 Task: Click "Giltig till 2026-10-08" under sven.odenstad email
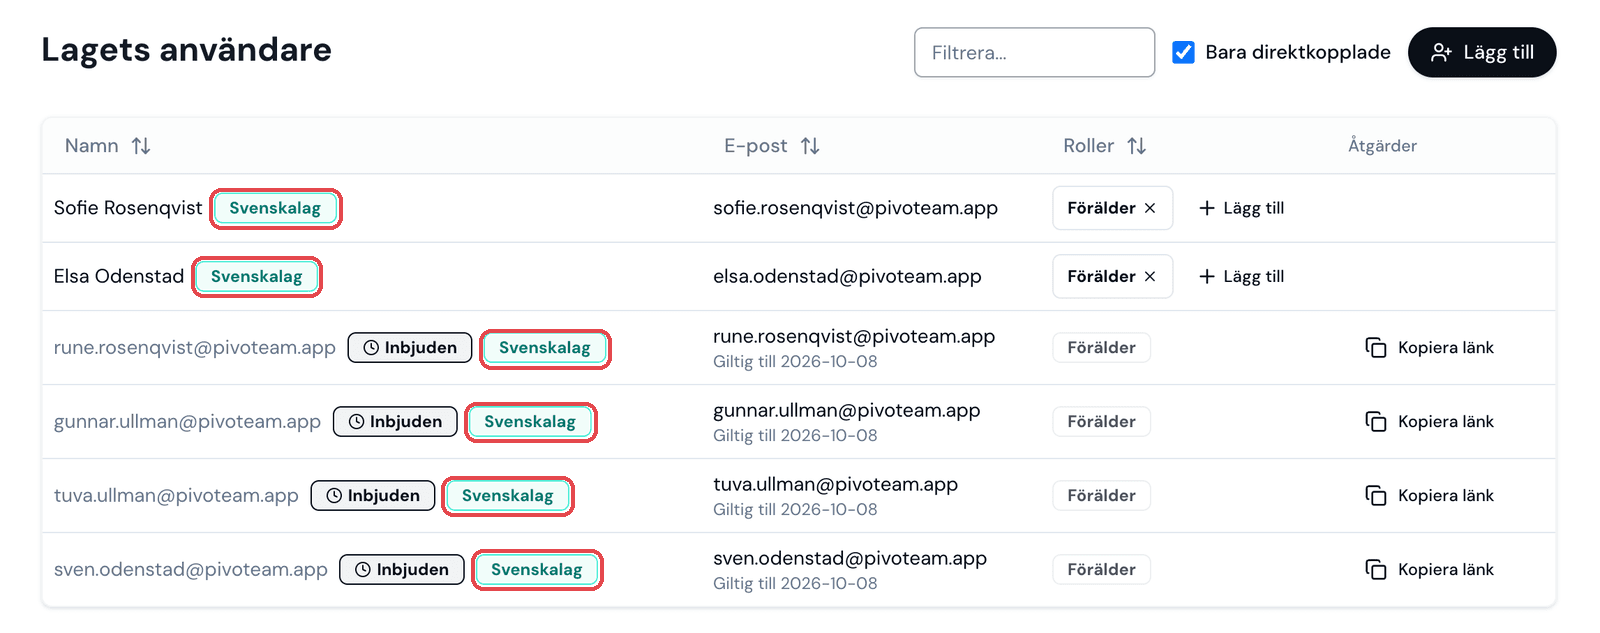pos(795,584)
